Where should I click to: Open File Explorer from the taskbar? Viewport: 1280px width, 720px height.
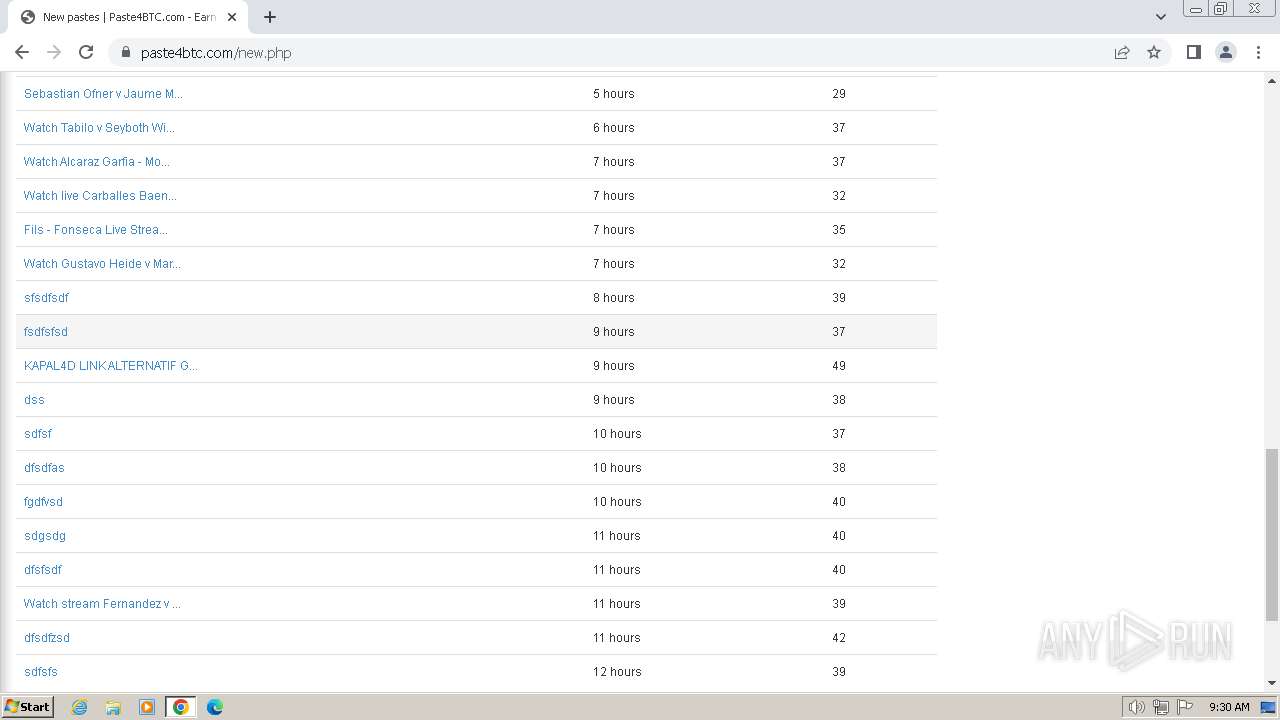pos(113,707)
